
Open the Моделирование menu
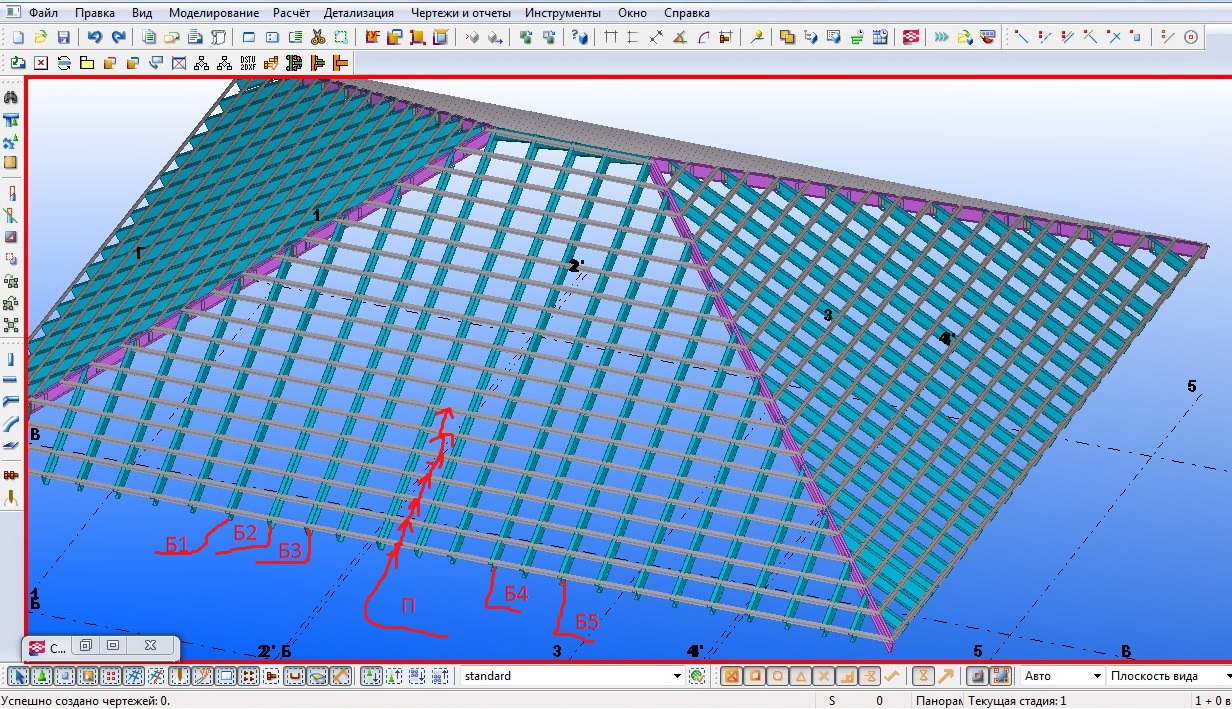point(212,13)
